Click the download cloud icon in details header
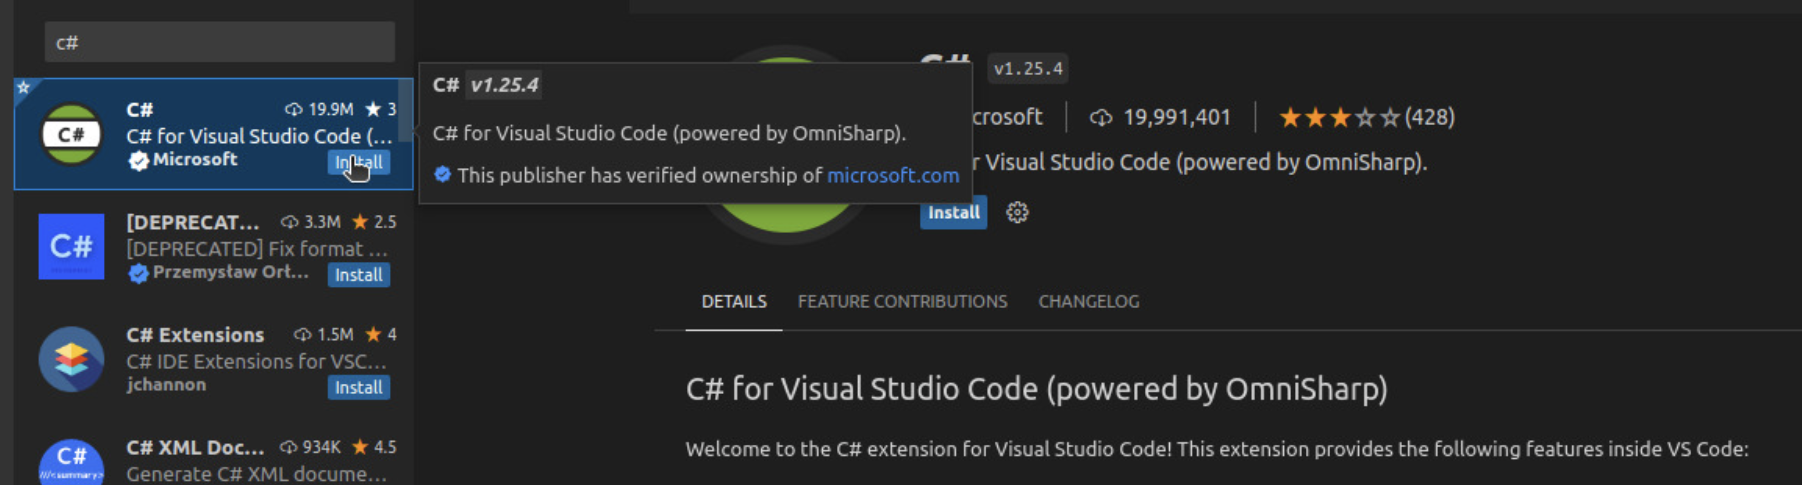This screenshot has height=485, width=1802. point(1101,118)
